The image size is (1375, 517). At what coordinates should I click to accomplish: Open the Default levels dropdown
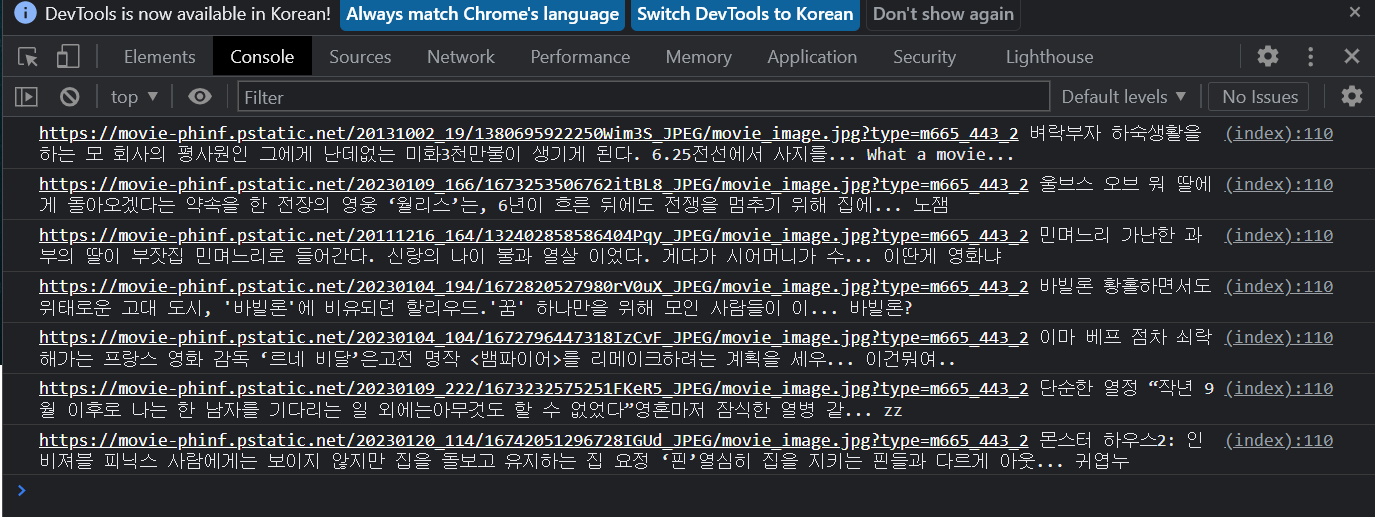tap(1123, 97)
